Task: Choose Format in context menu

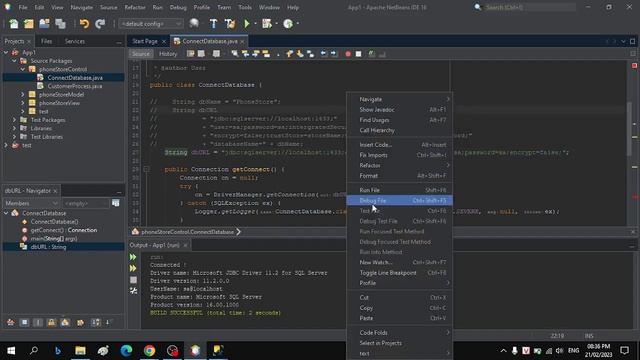Action: point(399,176)
